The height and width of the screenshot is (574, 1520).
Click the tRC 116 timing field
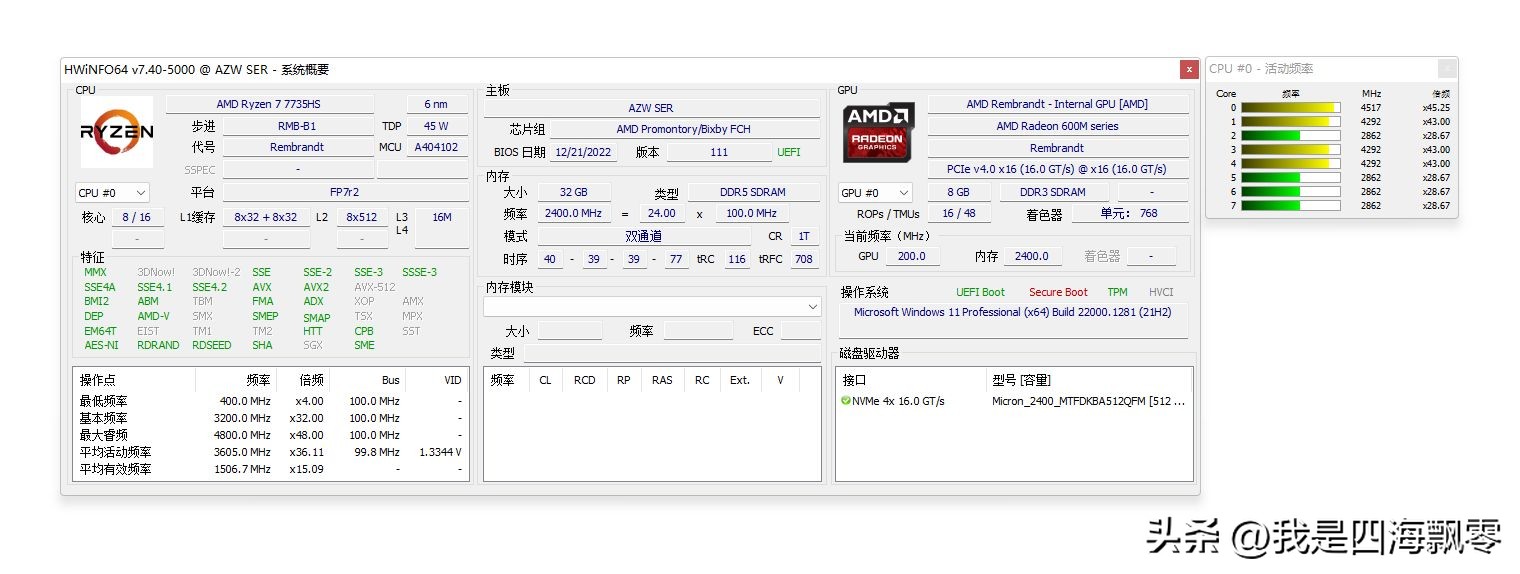(737, 259)
